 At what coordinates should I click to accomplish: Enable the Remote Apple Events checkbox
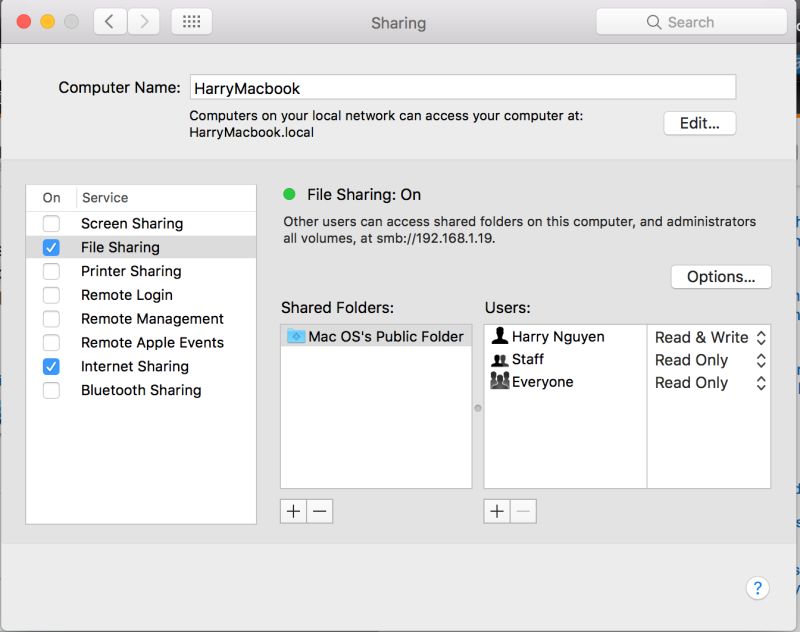pos(51,342)
